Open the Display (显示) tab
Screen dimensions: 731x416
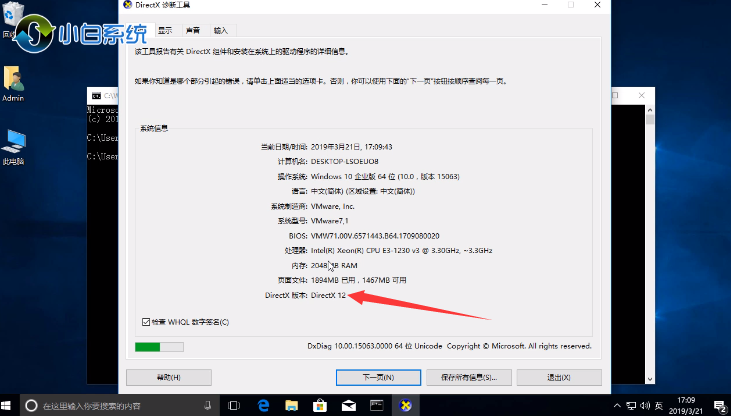[x=165, y=30]
